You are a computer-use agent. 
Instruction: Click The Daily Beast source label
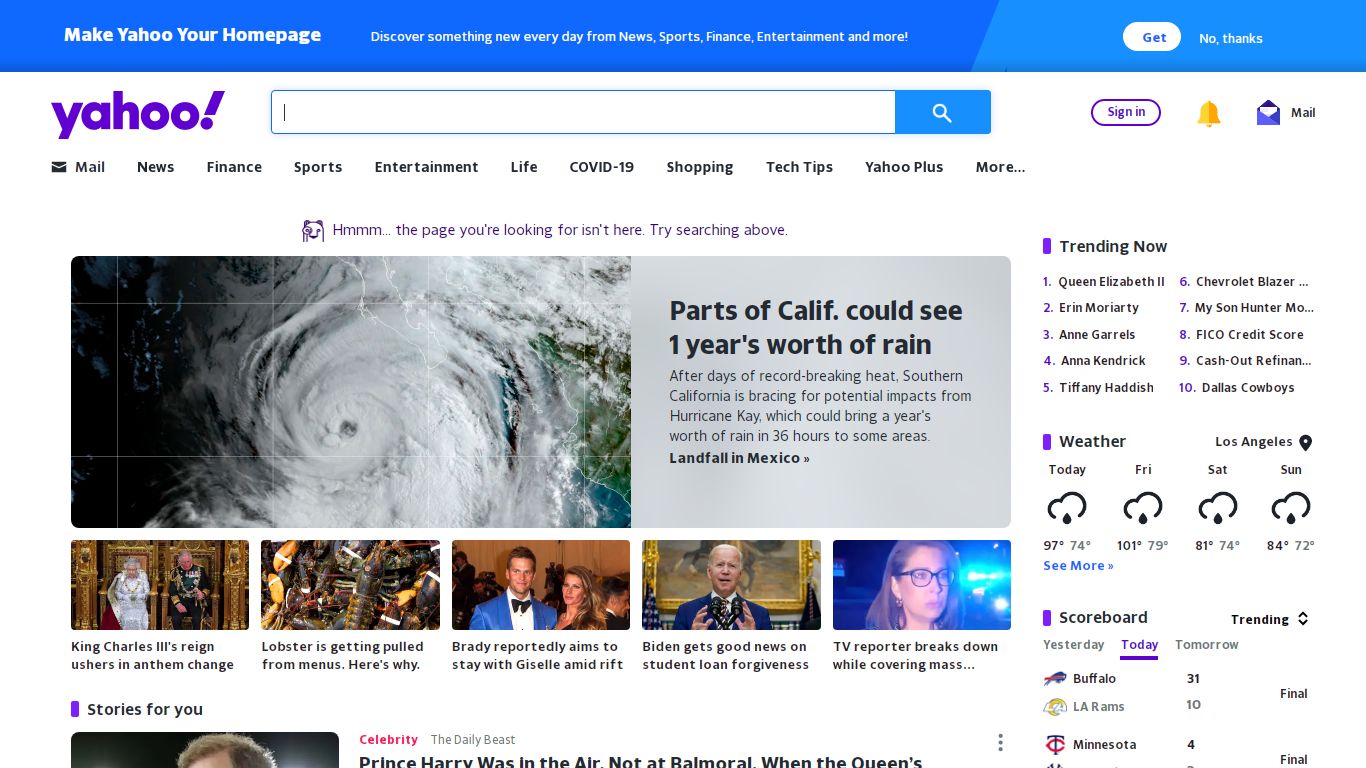point(473,740)
